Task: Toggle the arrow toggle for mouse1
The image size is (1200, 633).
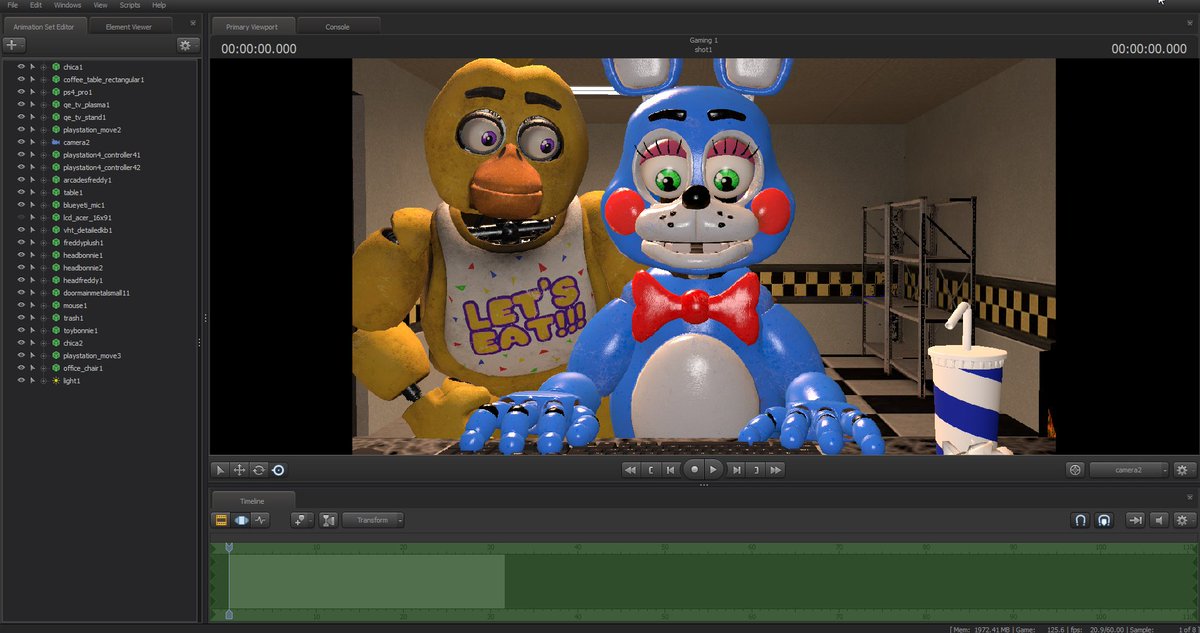Action: (32, 305)
